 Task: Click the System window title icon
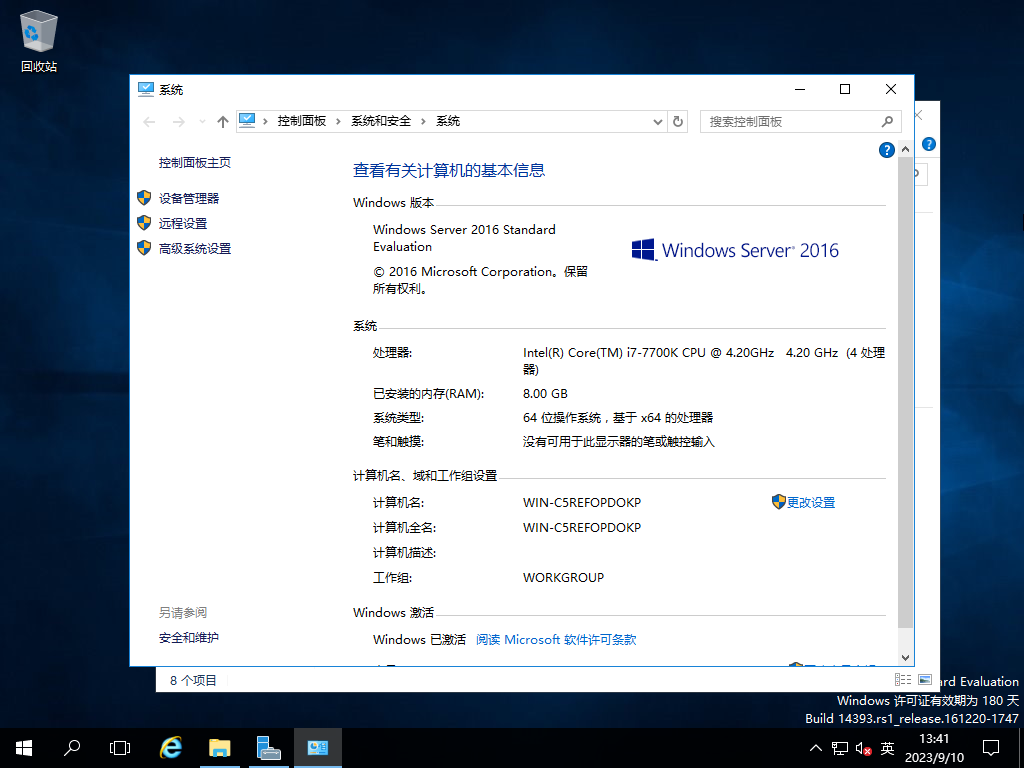tap(146, 89)
